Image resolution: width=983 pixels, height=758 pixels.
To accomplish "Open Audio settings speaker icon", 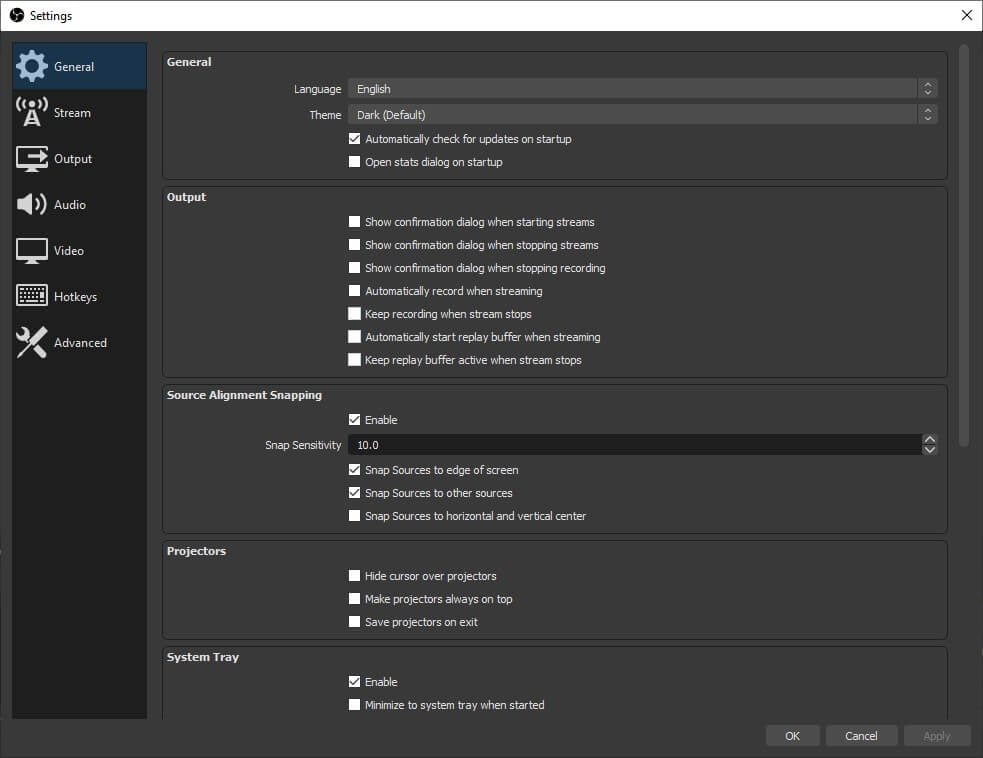I will tap(31, 204).
